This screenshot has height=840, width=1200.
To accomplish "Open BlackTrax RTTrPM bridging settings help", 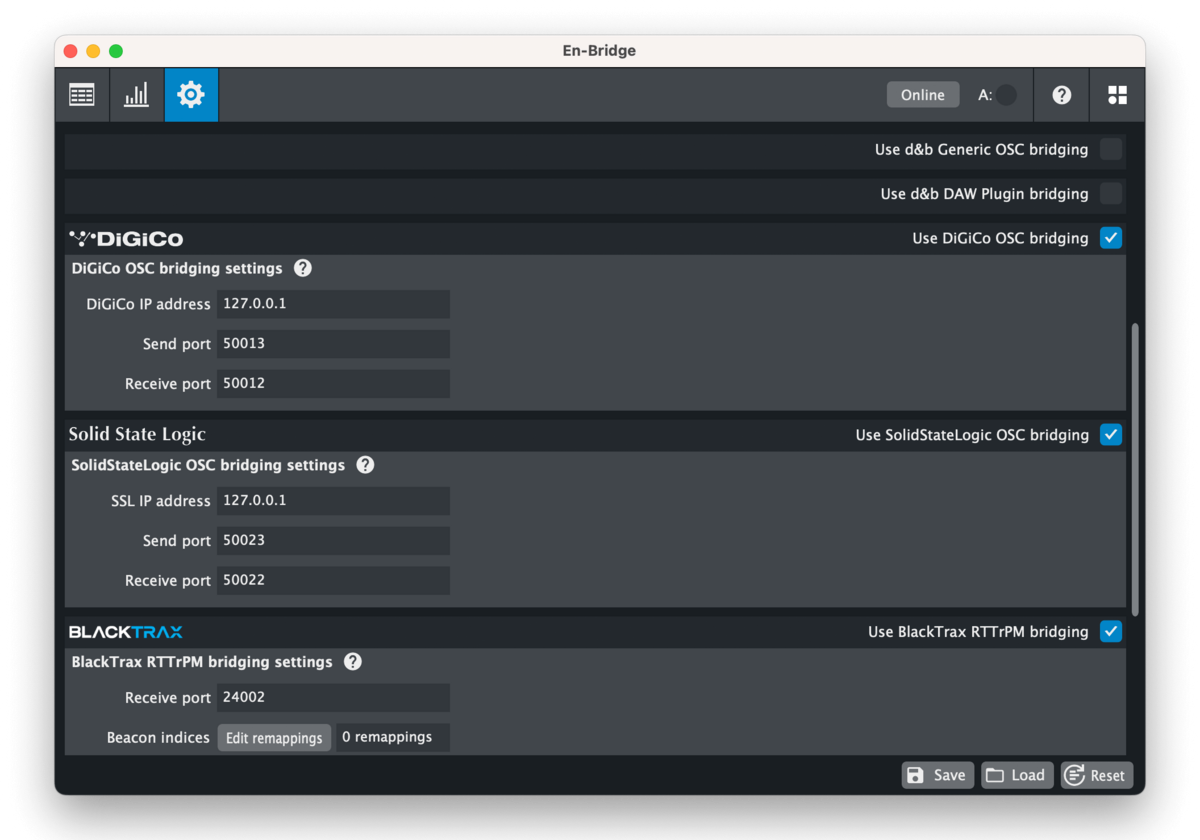I will pyautogui.click(x=352, y=662).
